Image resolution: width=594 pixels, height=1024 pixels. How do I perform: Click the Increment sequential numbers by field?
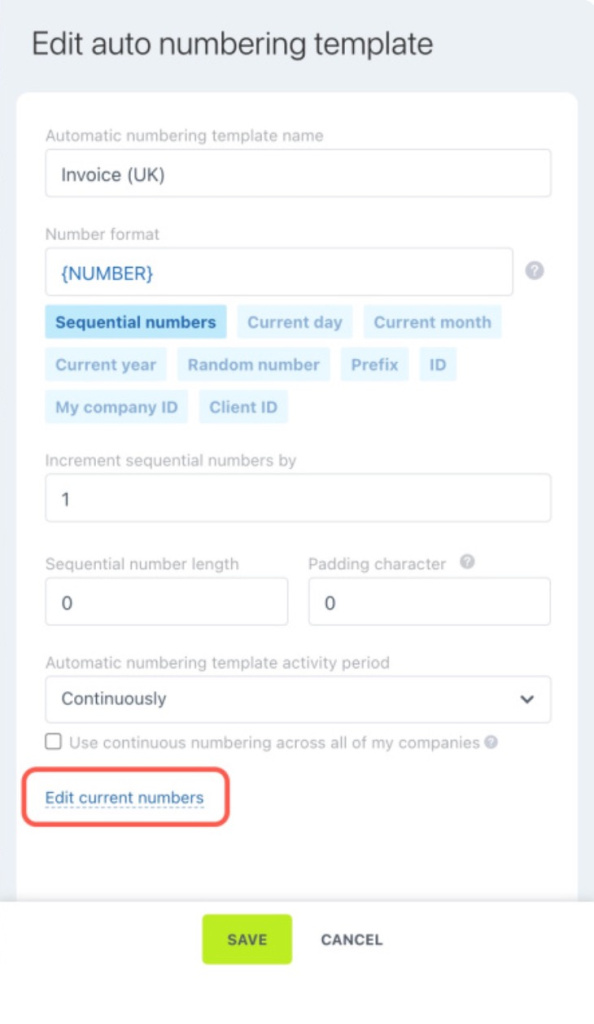click(298, 498)
